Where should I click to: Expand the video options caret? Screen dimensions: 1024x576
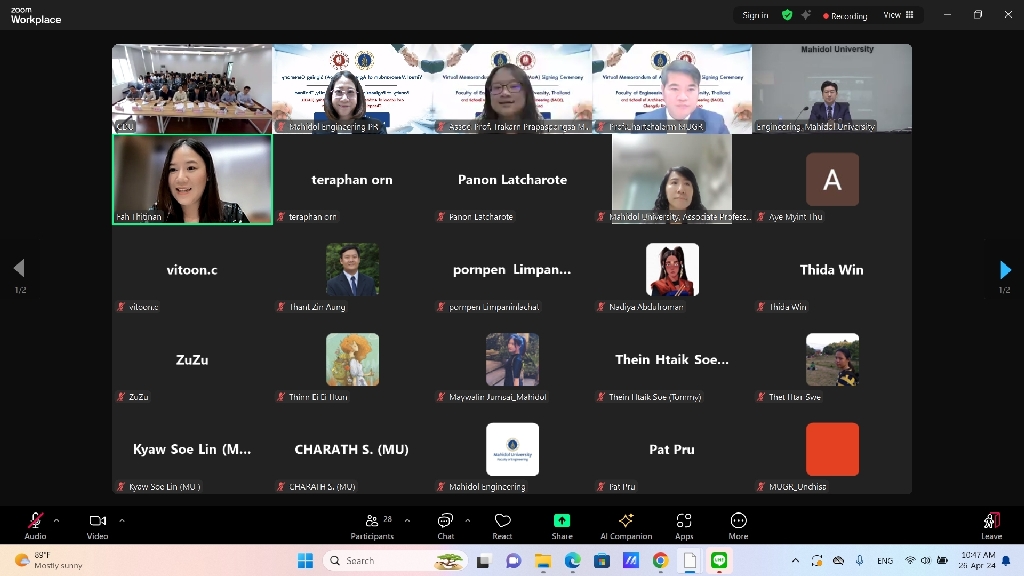tap(122, 520)
